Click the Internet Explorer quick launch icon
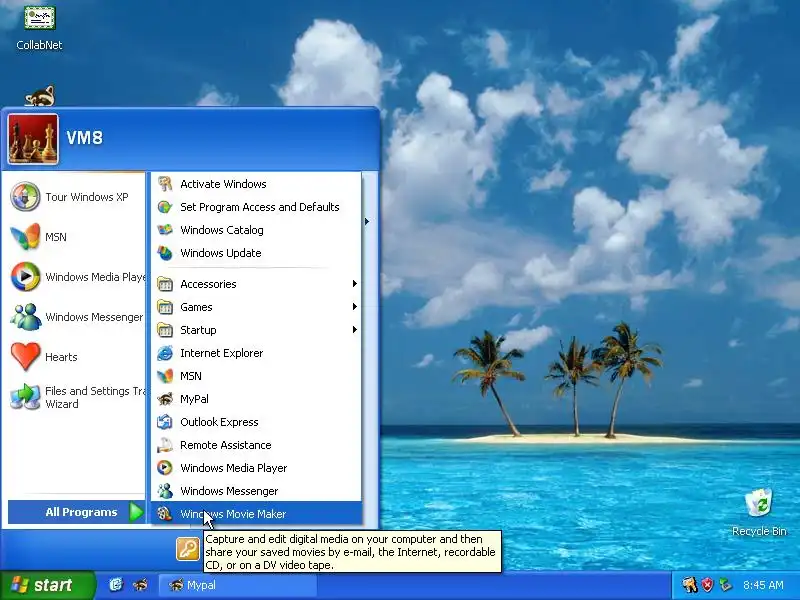The image size is (800, 600). (x=116, y=585)
